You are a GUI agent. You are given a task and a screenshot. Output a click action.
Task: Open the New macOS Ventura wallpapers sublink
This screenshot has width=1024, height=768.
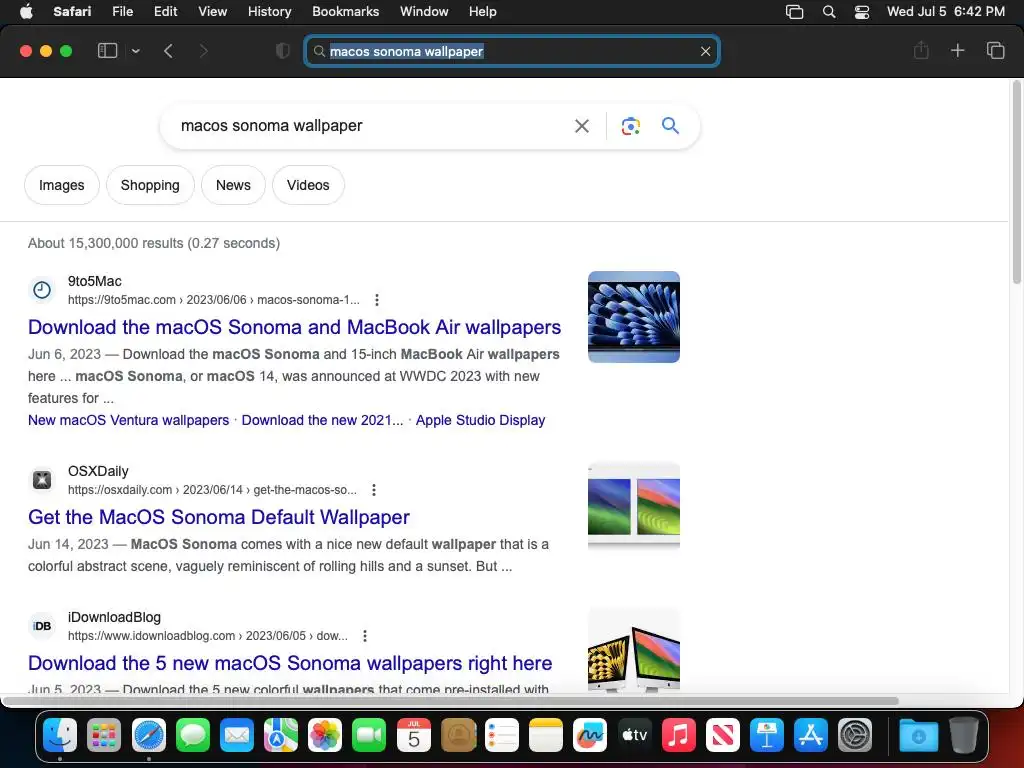tap(129, 420)
